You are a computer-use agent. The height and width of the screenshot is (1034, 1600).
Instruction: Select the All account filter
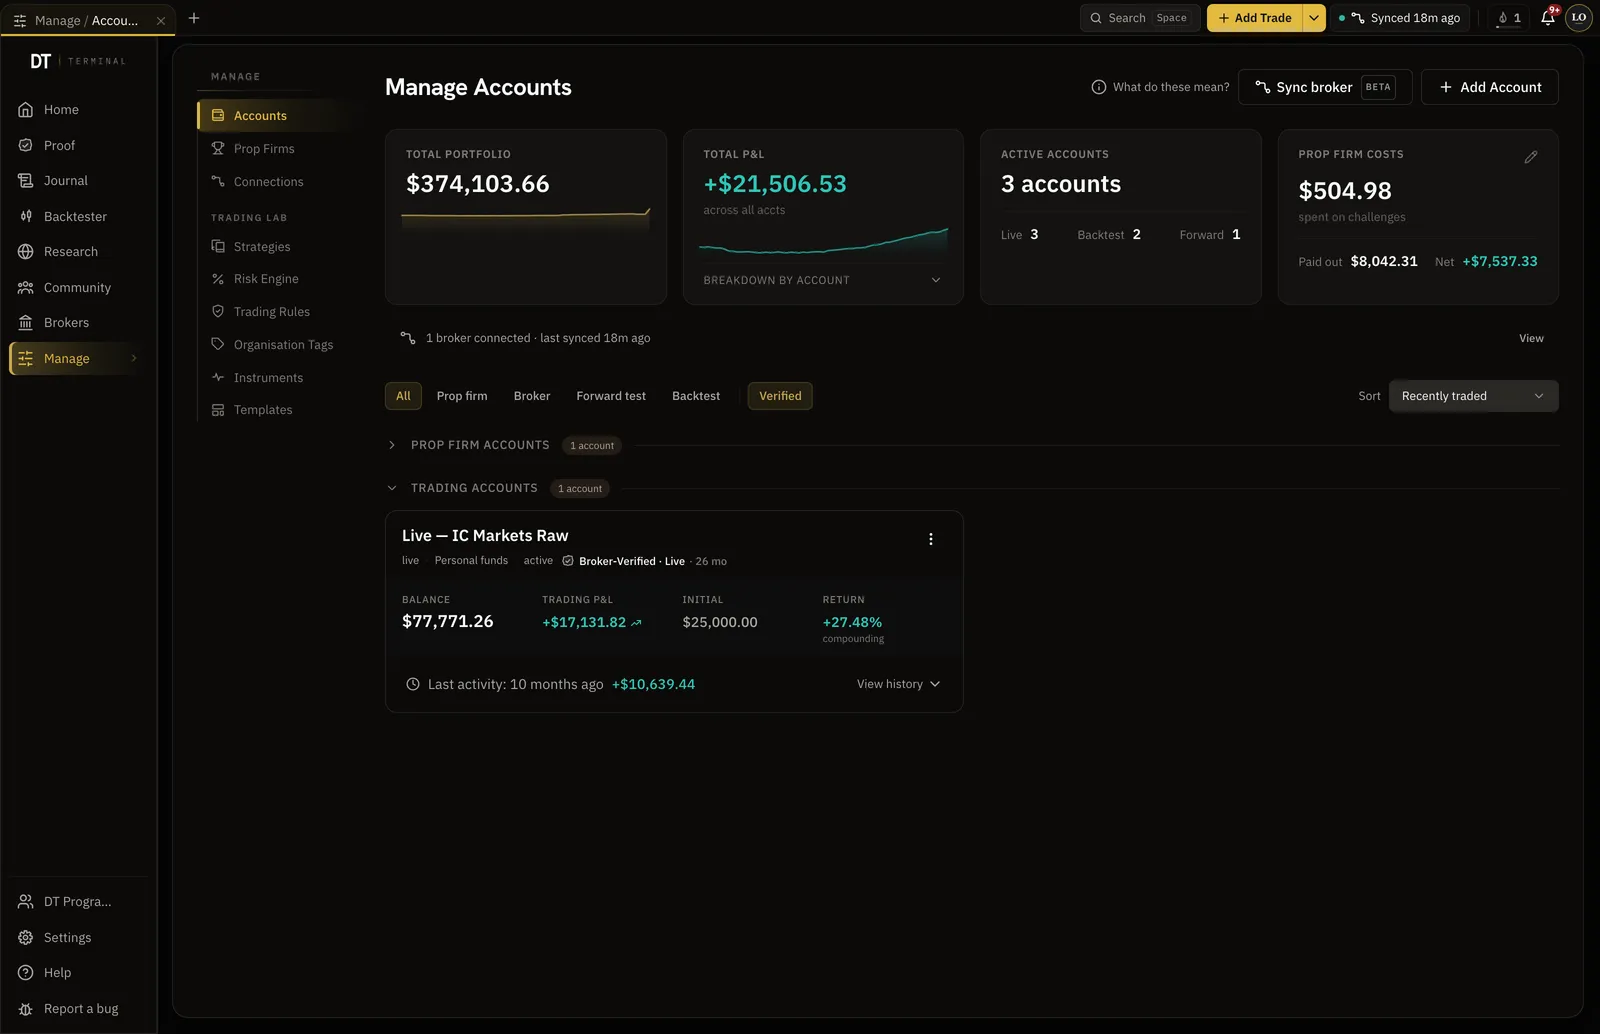[403, 396]
